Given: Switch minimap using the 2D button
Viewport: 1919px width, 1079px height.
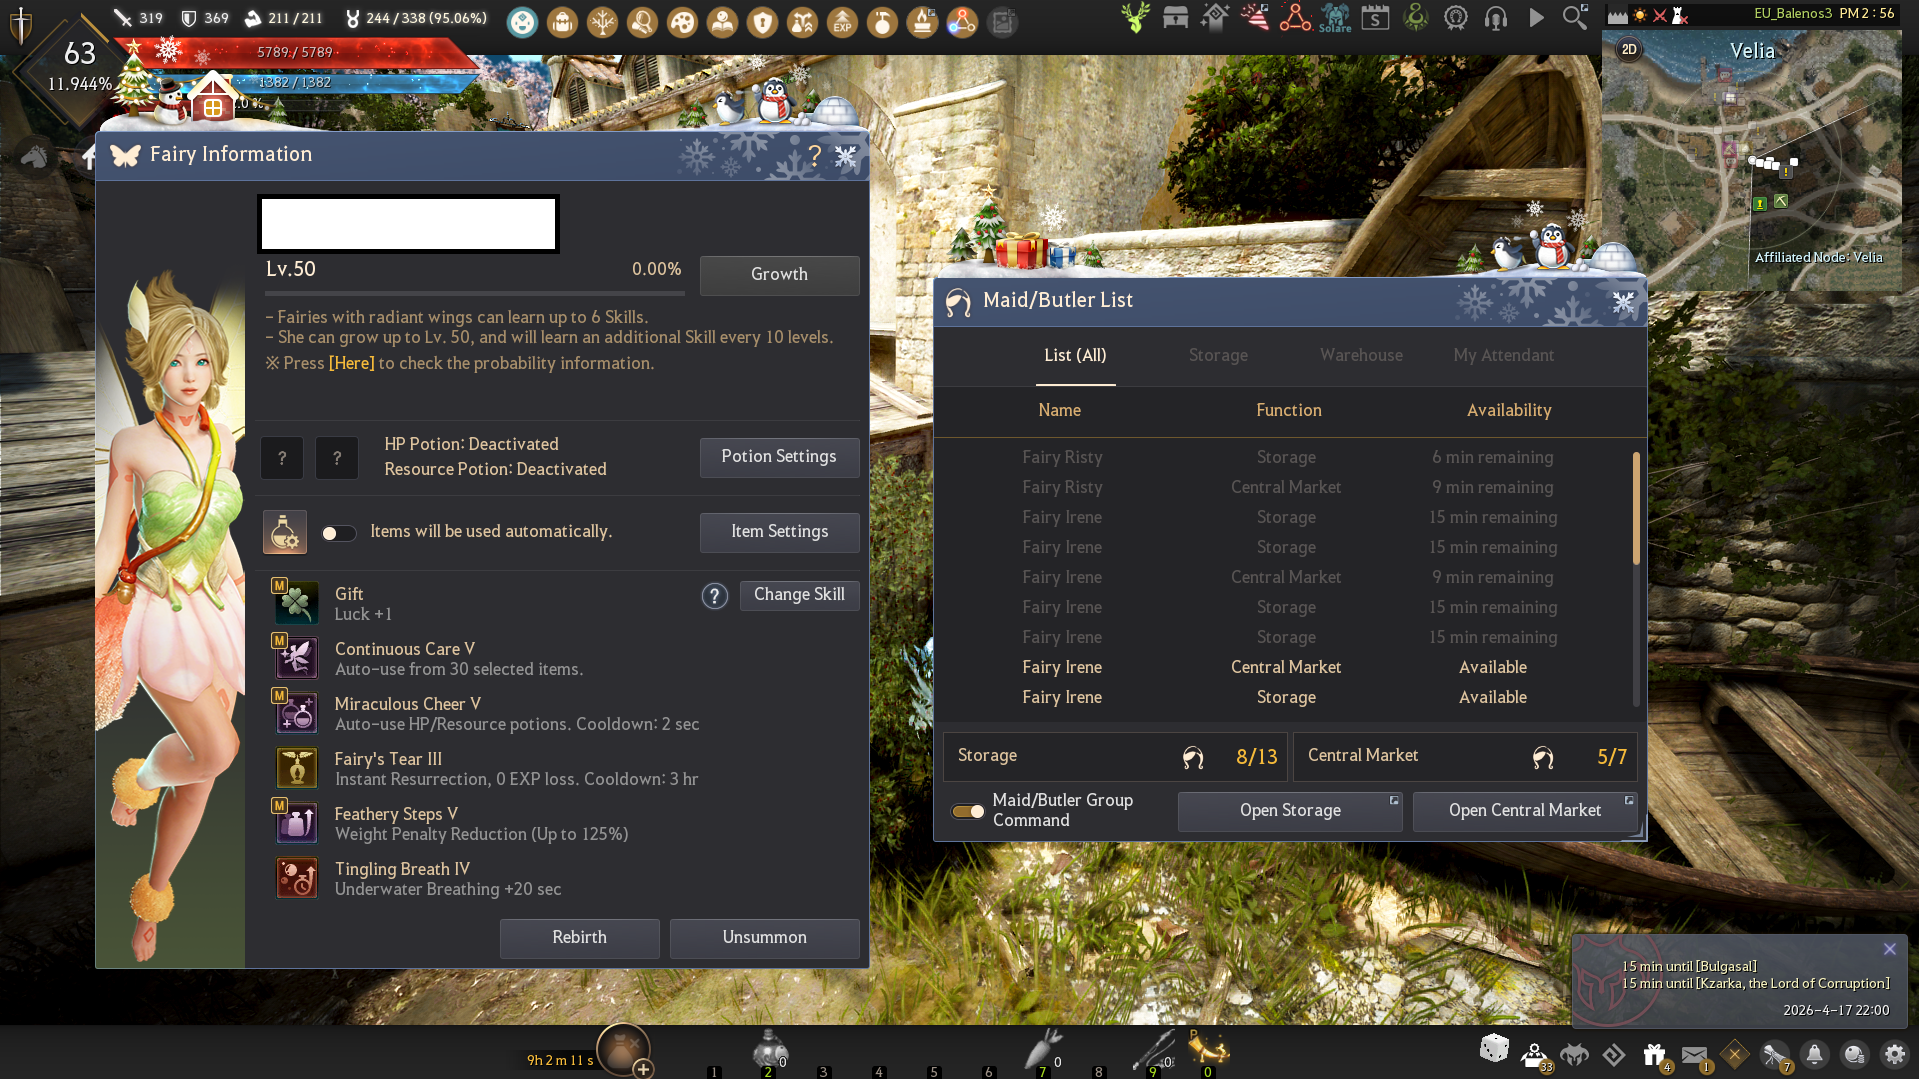Looking at the screenshot, I should (x=1629, y=49).
